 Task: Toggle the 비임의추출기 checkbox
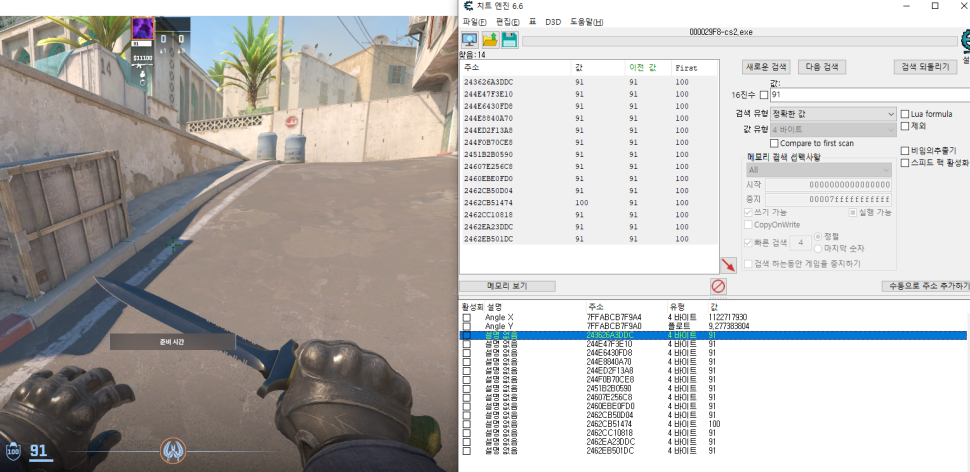[905, 150]
